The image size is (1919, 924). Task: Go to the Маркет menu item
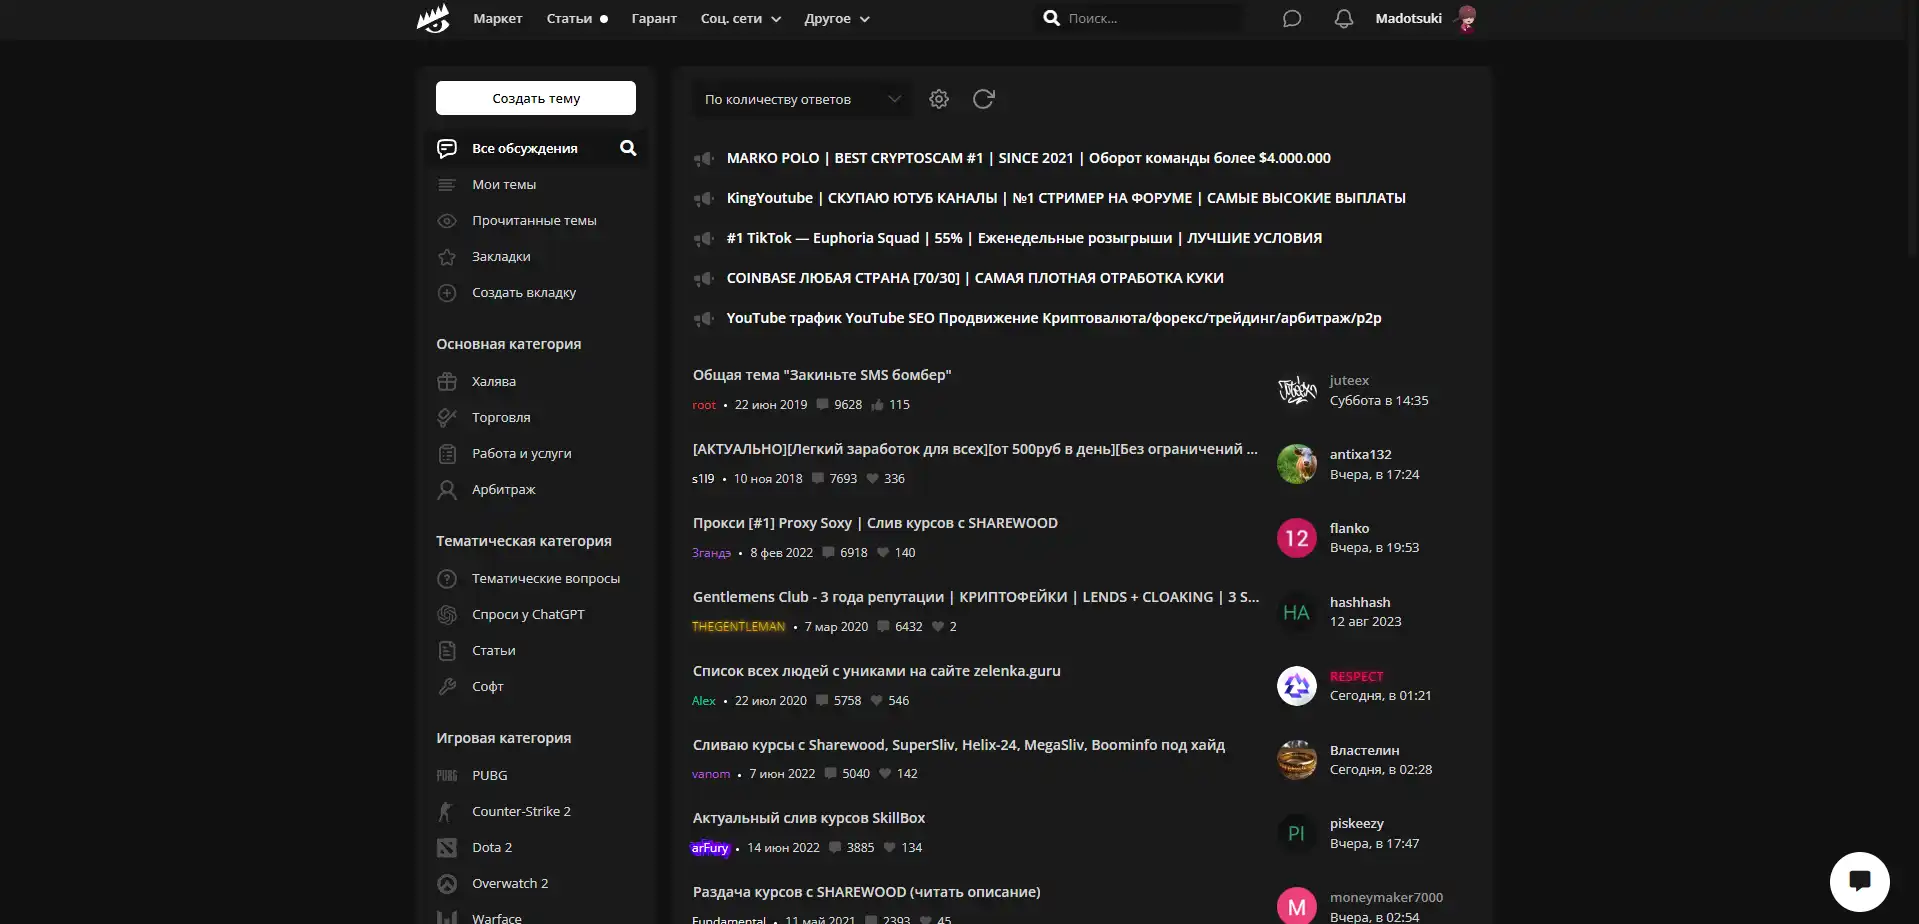pyautogui.click(x=497, y=19)
